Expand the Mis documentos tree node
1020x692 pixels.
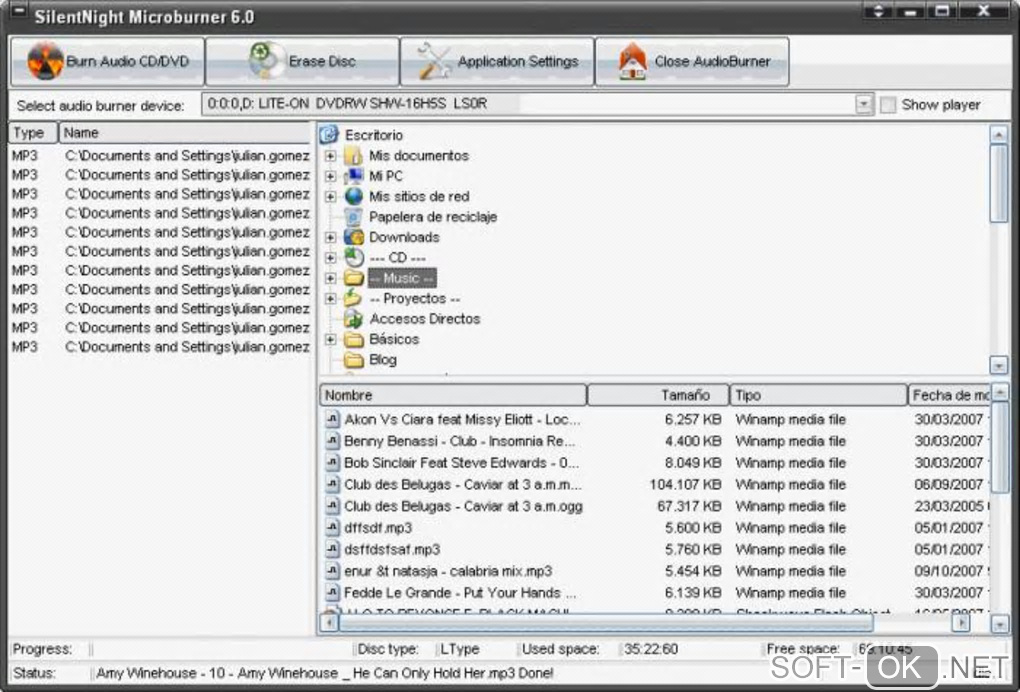[x=330, y=156]
